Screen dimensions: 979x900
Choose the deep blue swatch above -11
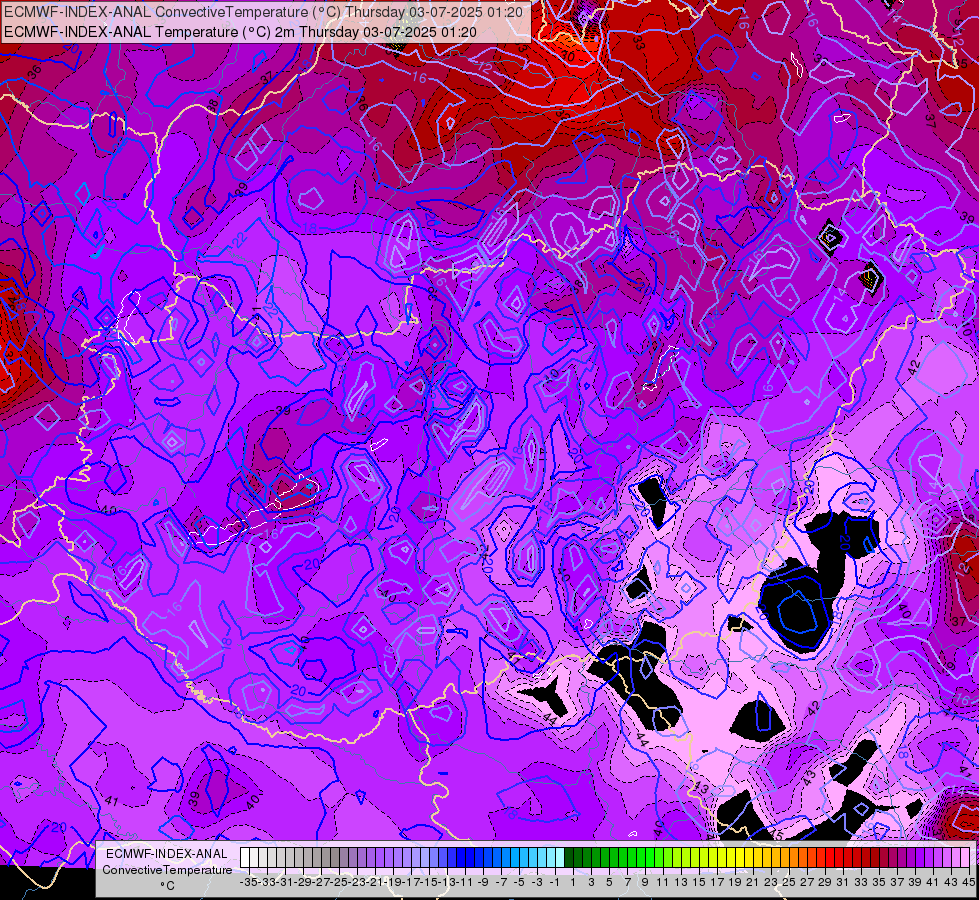coord(461,857)
